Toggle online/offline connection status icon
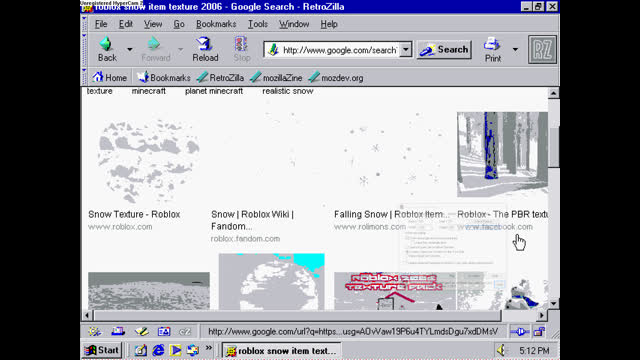640x360 pixels. click(x=520, y=331)
